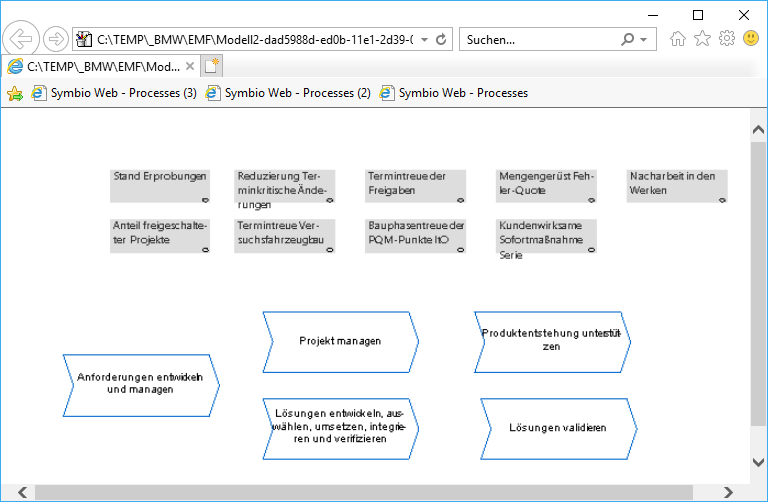Click the vertical scrollbar up arrow
Viewport: 768px width, 502px height.
(x=758, y=129)
